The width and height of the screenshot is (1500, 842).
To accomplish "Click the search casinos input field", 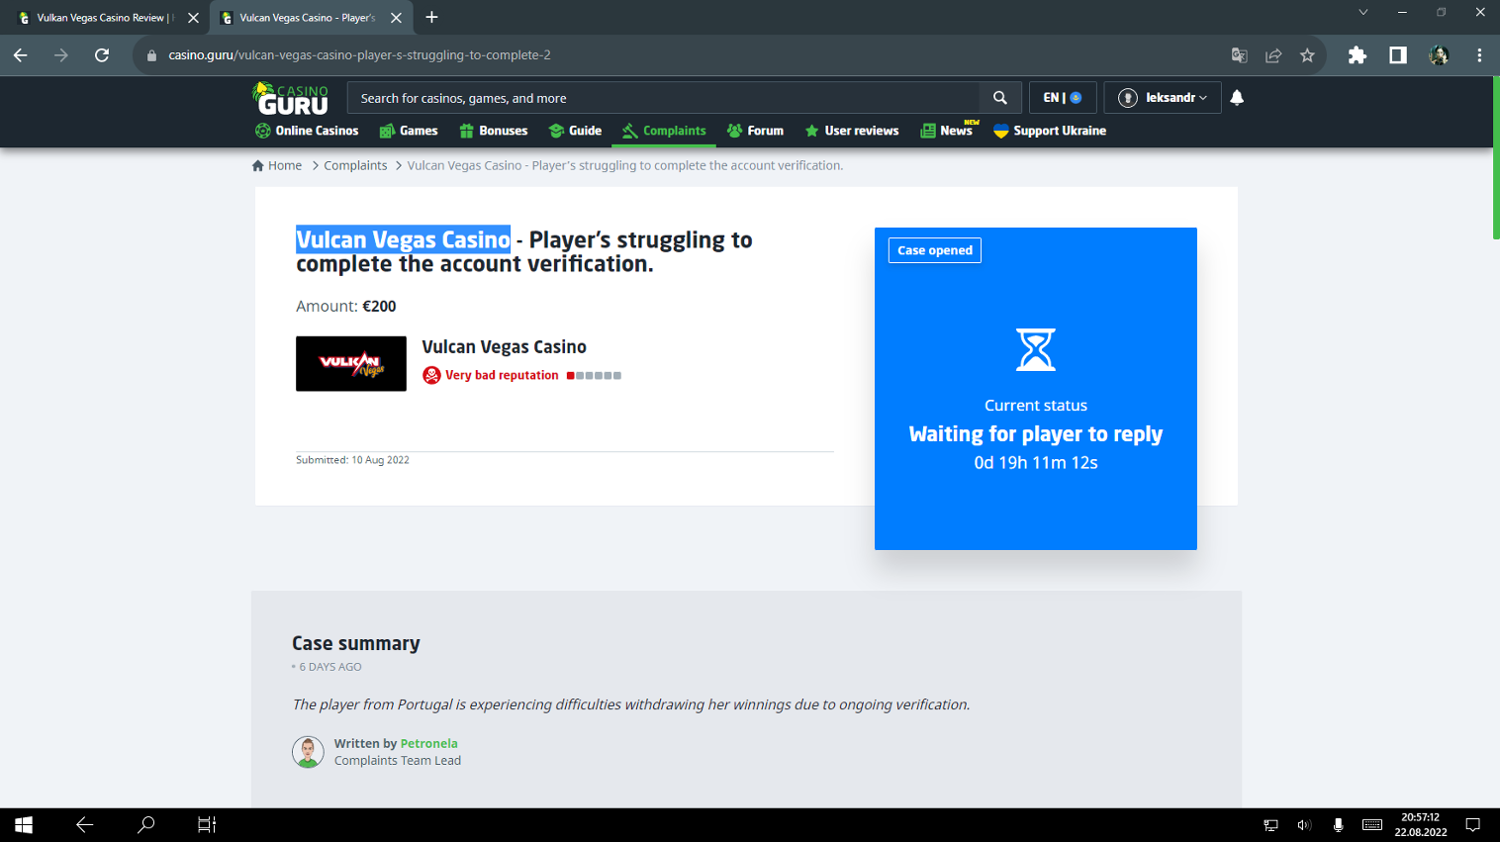I will [665, 98].
